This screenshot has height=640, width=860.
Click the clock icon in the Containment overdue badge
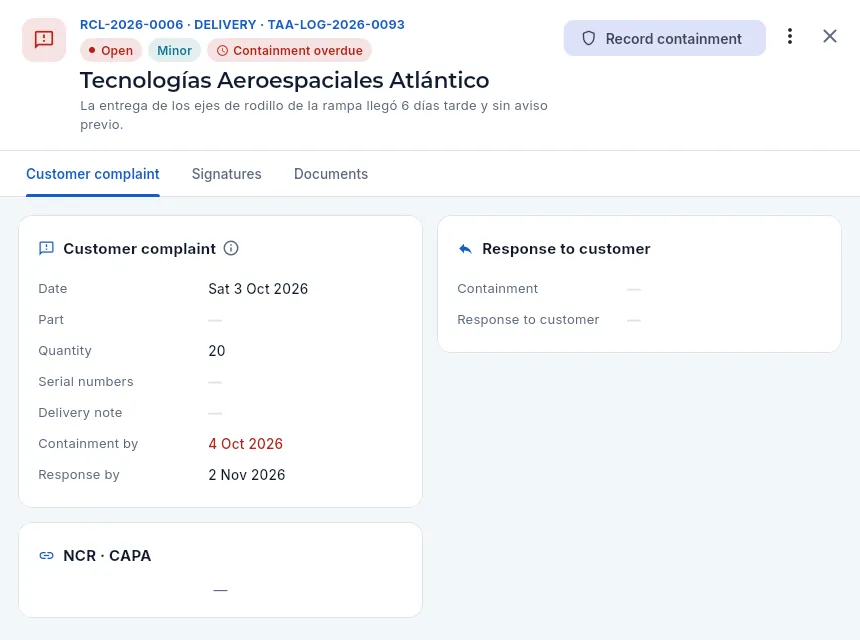click(x=222, y=51)
